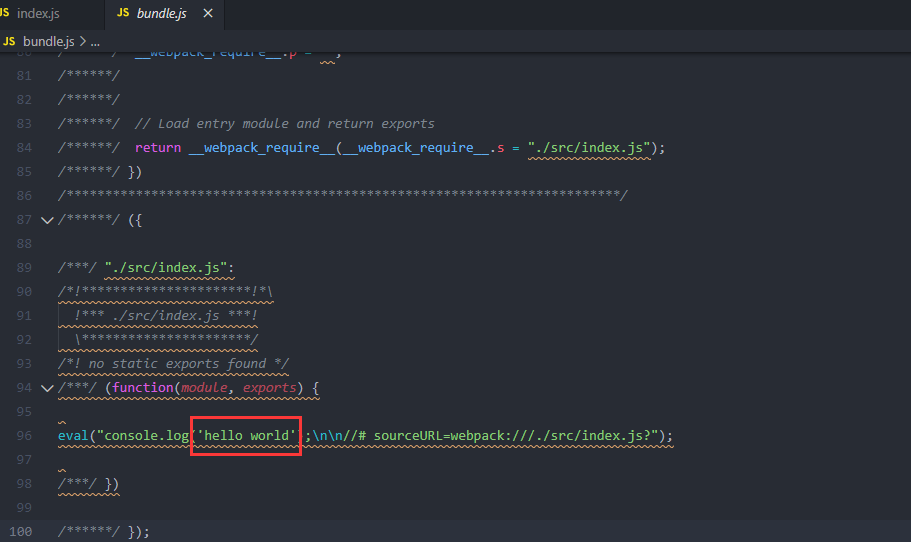
Task: Click the long asterisk comment on line 86
Action: [343, 195]
